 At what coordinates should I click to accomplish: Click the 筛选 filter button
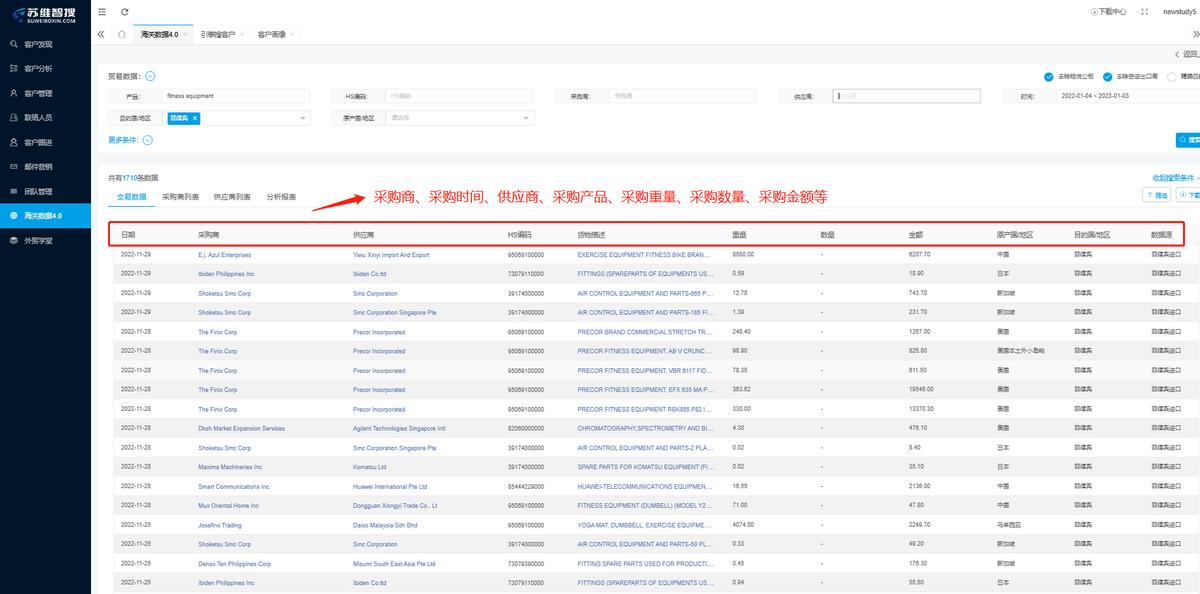pos(1156,196)
